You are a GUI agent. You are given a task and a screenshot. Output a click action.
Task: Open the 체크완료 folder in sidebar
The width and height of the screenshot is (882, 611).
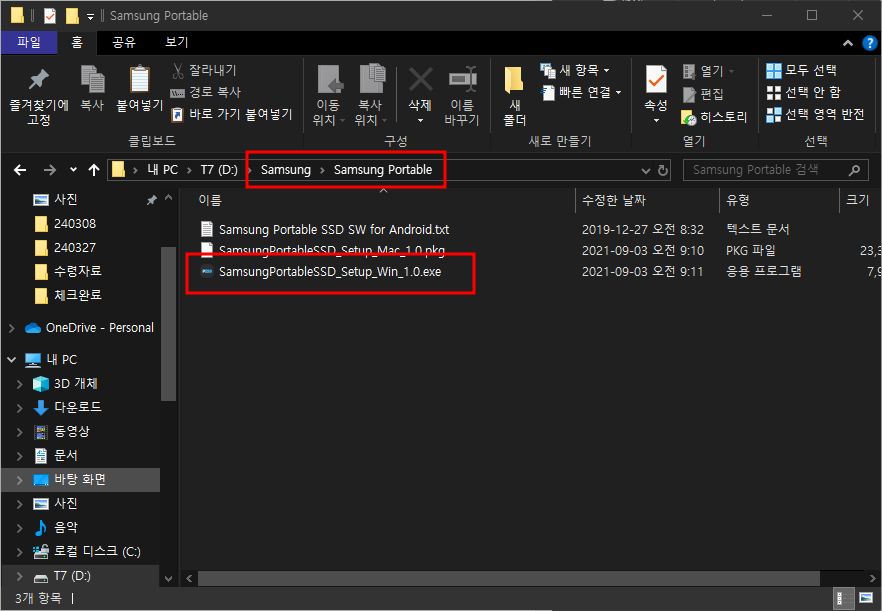pyautogui.click(x=78, y=295)
